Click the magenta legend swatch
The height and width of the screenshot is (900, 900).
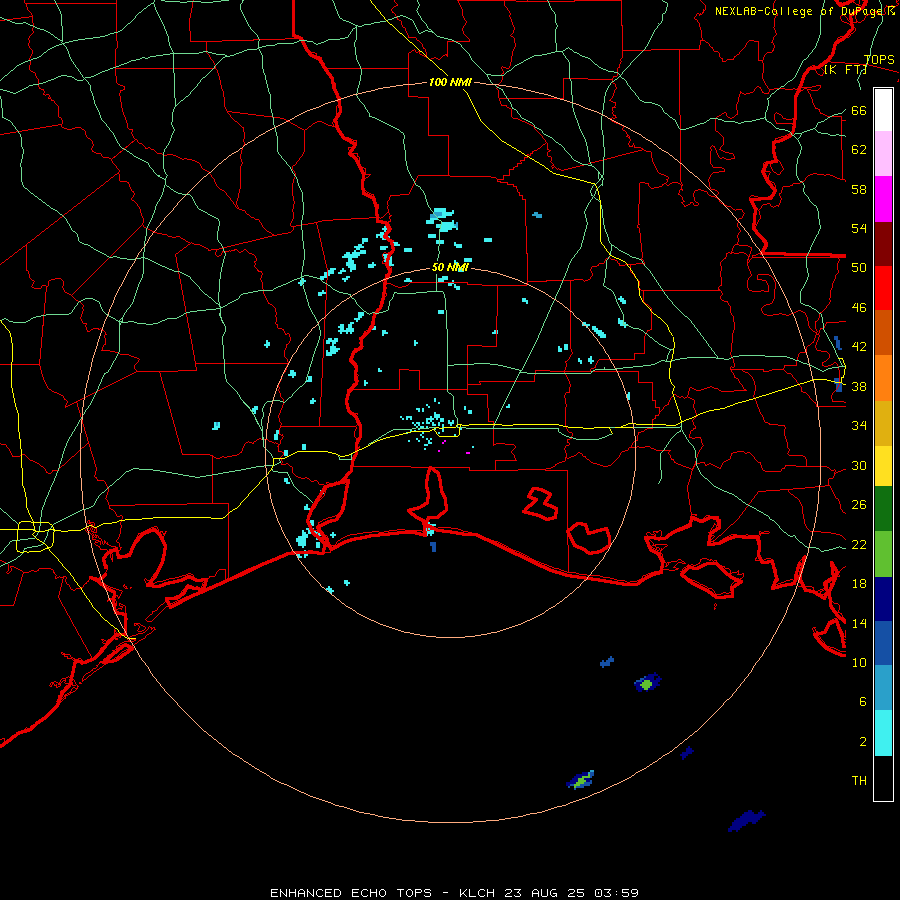(x=883, y=199)
